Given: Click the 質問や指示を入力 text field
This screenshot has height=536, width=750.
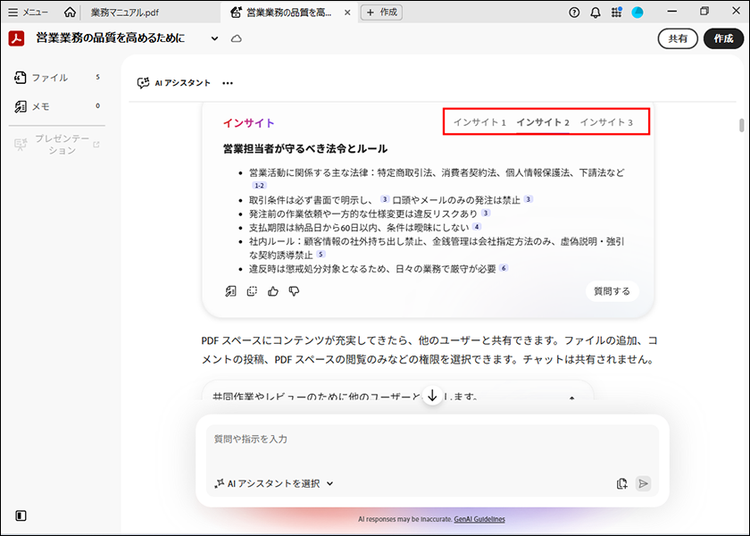Looking at the screenshot, I should [x=430, y=440].
